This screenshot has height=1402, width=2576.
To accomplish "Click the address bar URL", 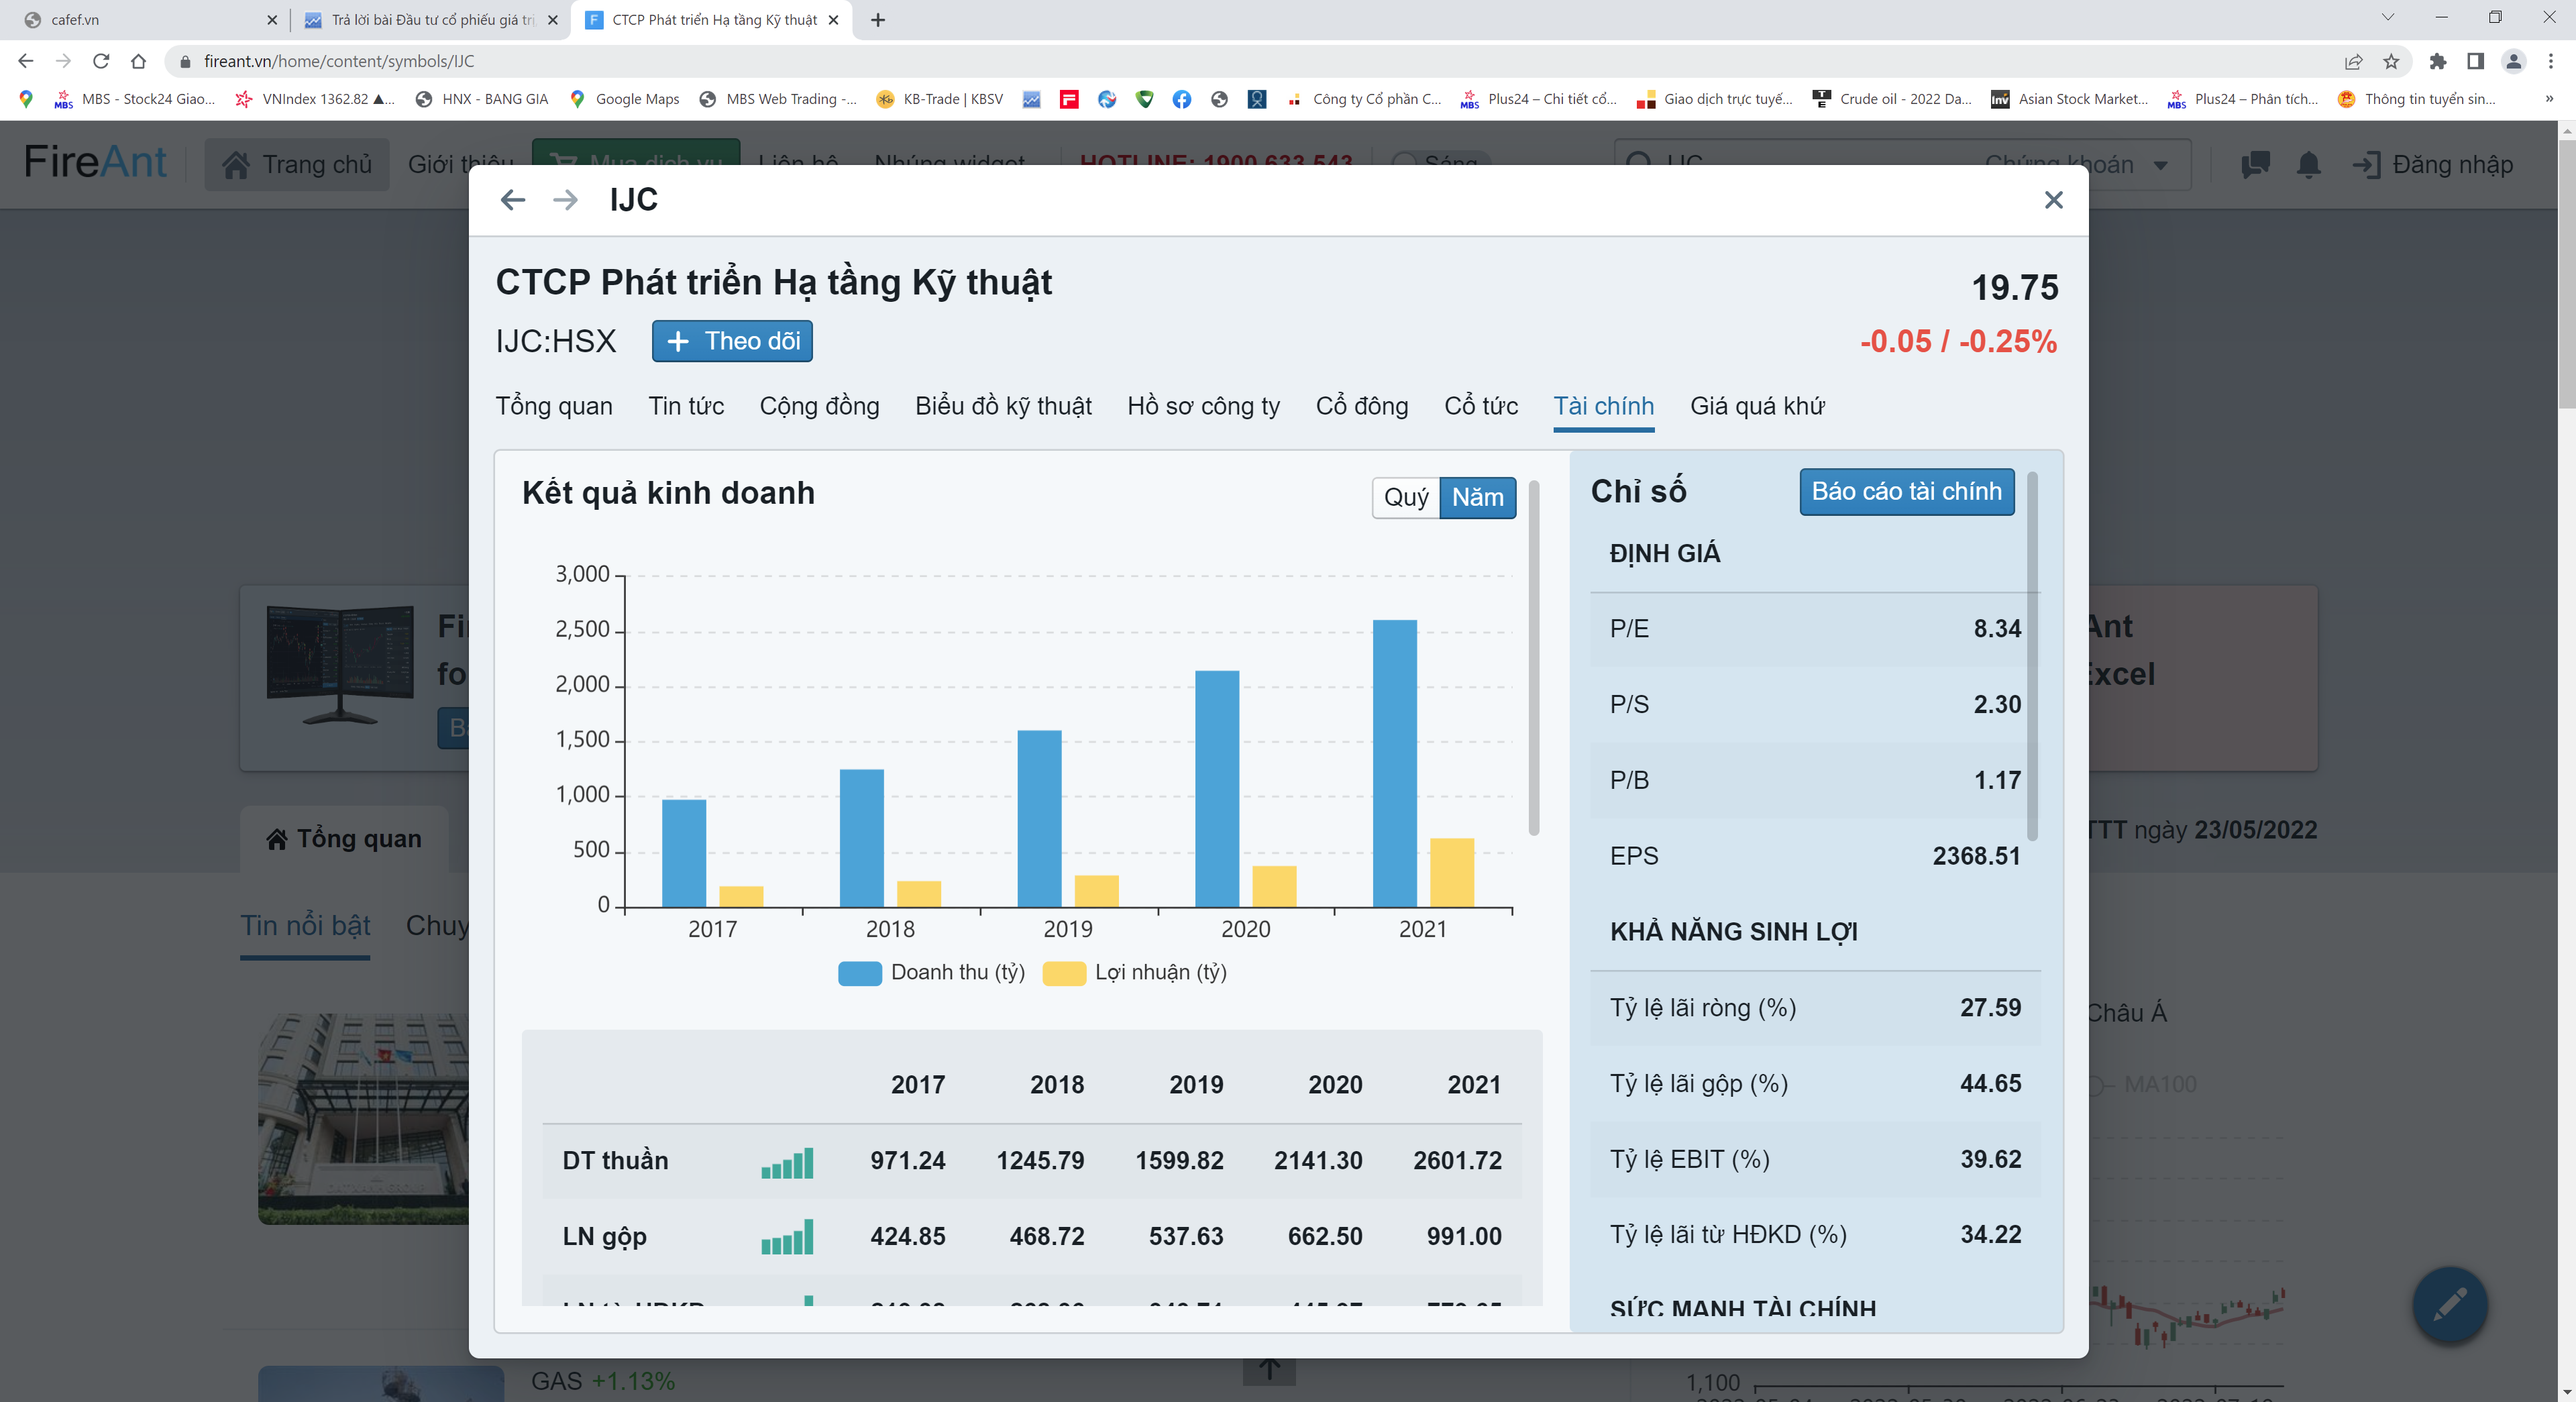I will (x=339, y=61).
